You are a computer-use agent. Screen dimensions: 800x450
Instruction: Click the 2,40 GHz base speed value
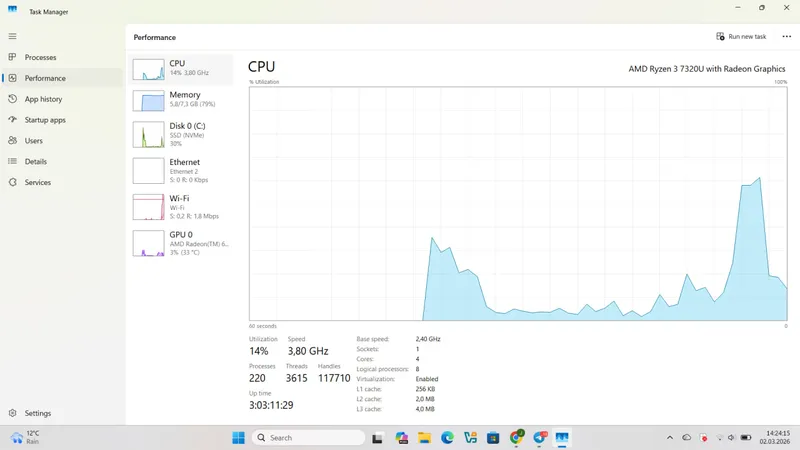coord(428,339)
